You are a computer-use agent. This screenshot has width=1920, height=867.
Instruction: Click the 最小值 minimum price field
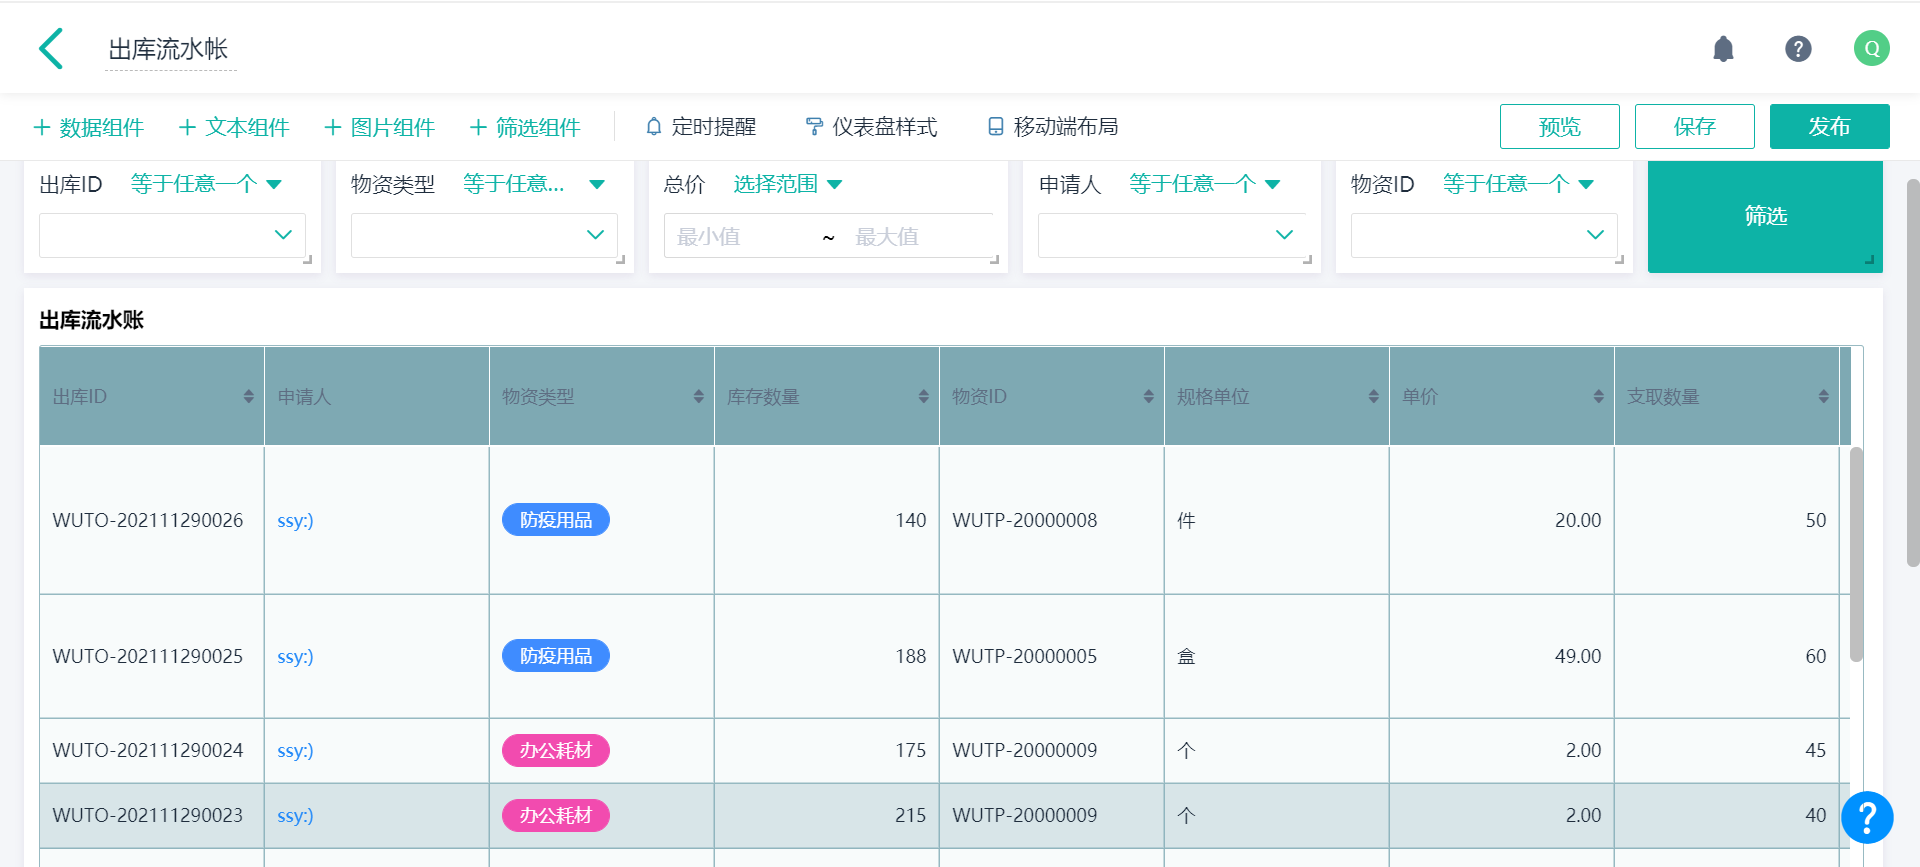(x=735, y=237)
